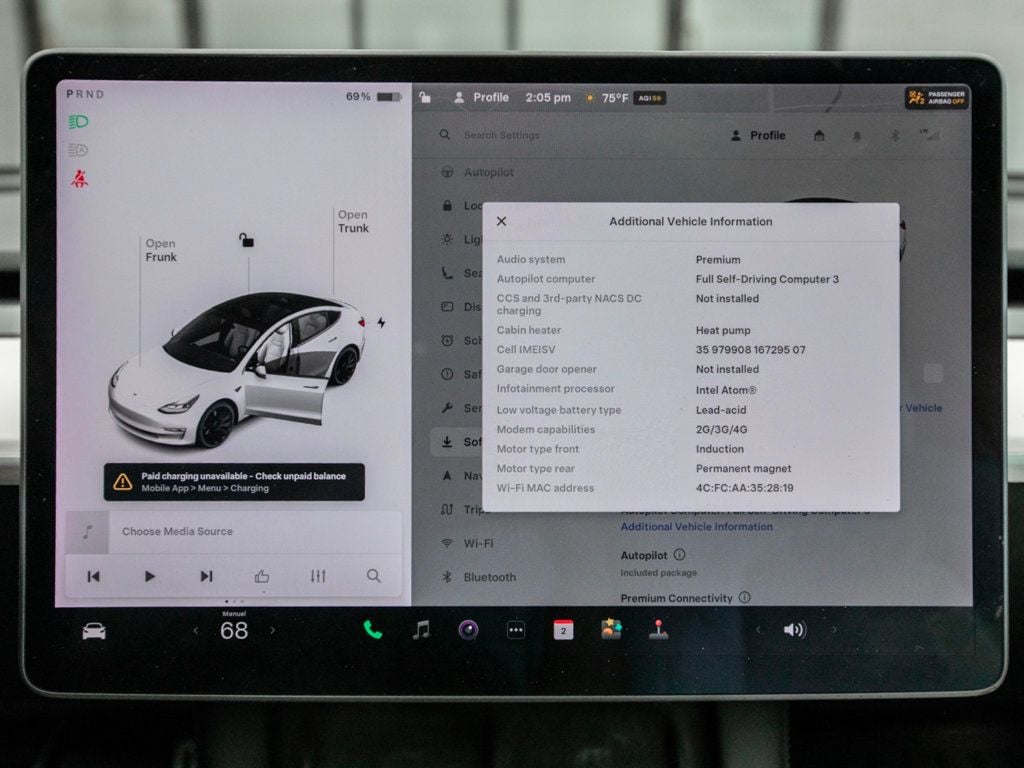This screenshot has width=1024, height=768.
Task: Tap the PRND gear selector display
Action: 85,94
